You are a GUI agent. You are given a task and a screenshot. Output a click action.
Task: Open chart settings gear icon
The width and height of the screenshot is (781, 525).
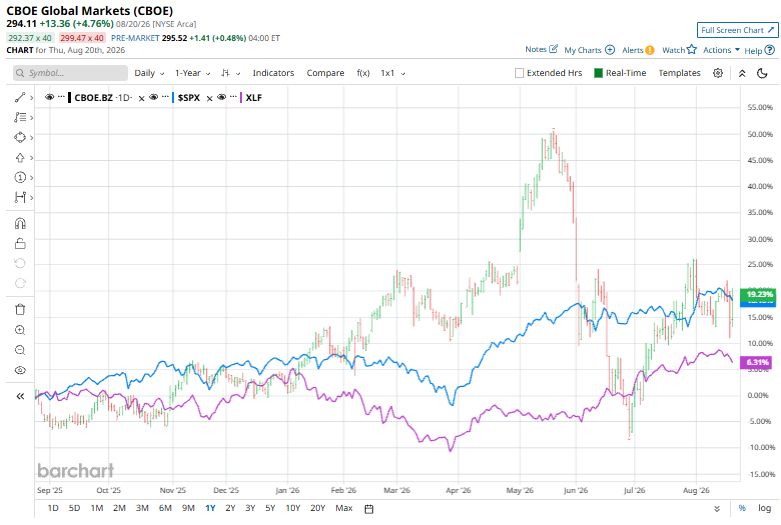[718, 73]
